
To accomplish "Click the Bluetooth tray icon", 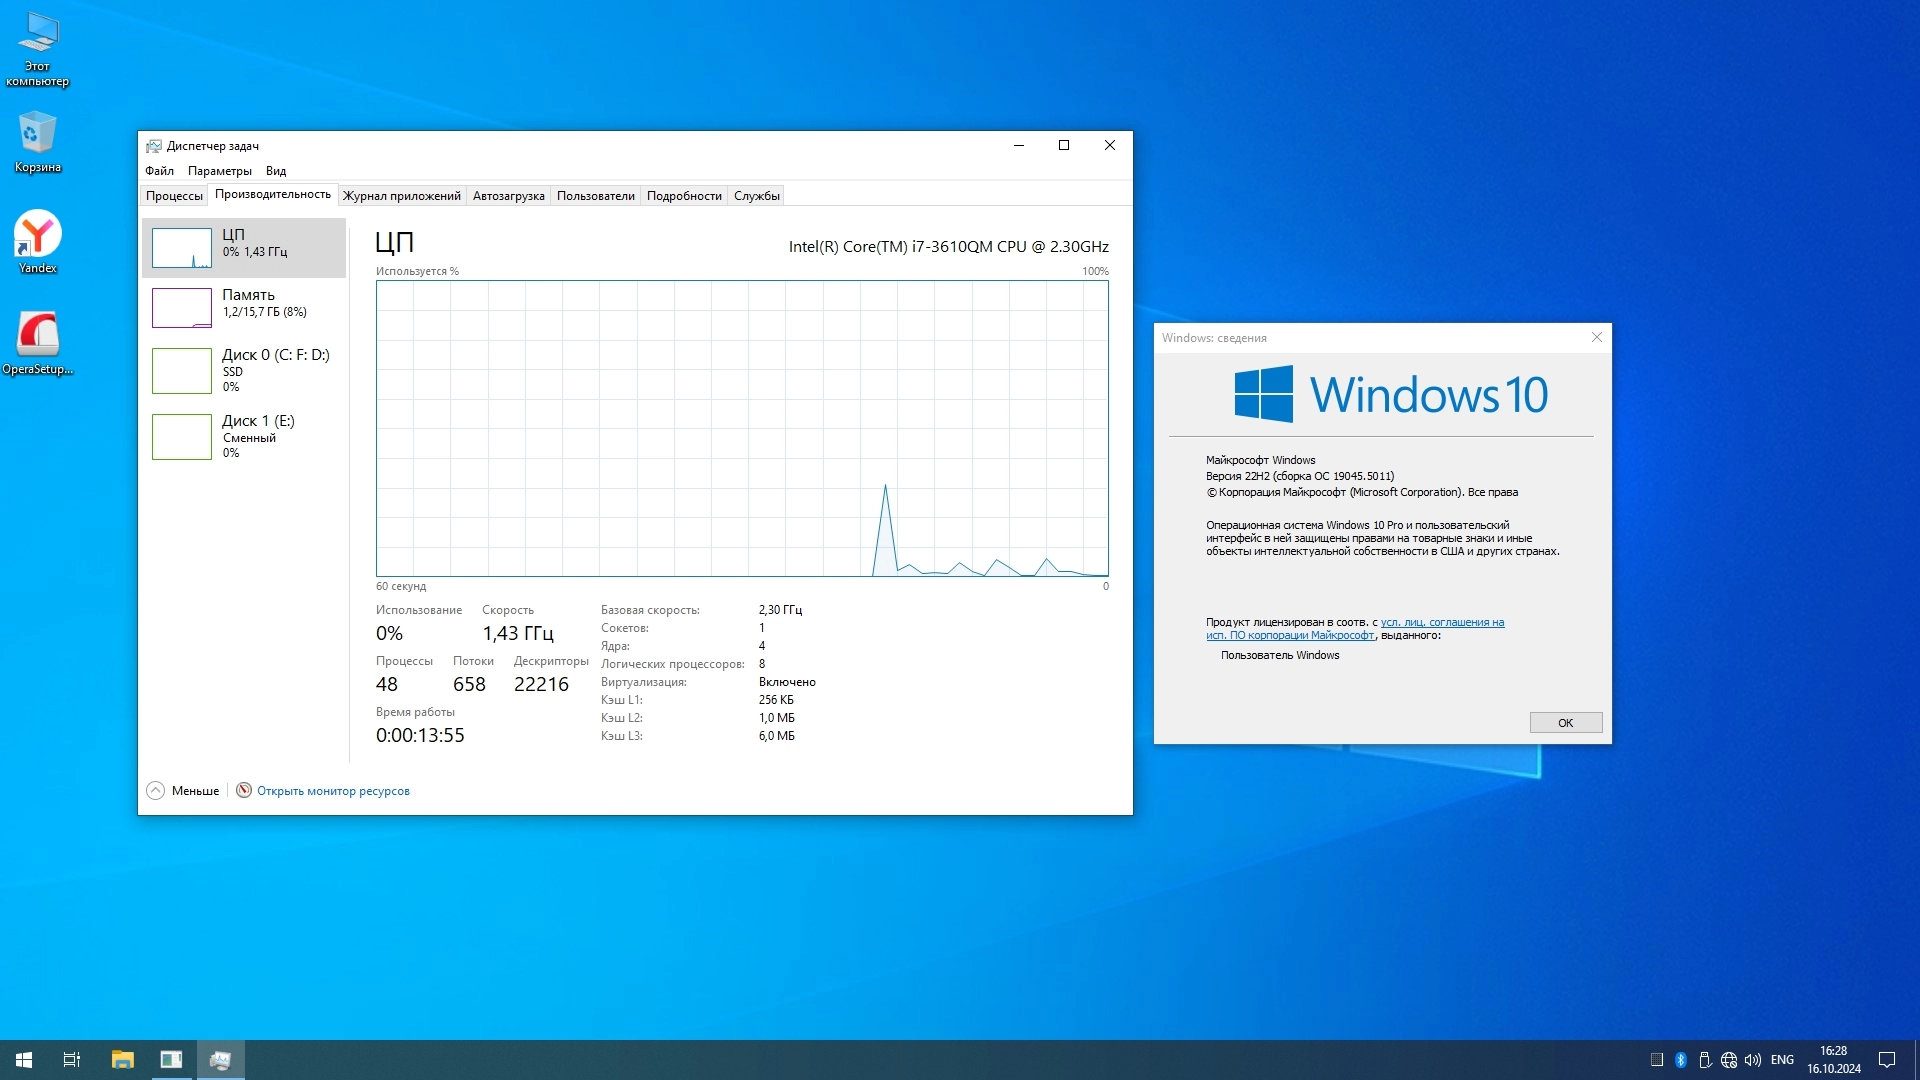I will click(x=1681, y=1059).
